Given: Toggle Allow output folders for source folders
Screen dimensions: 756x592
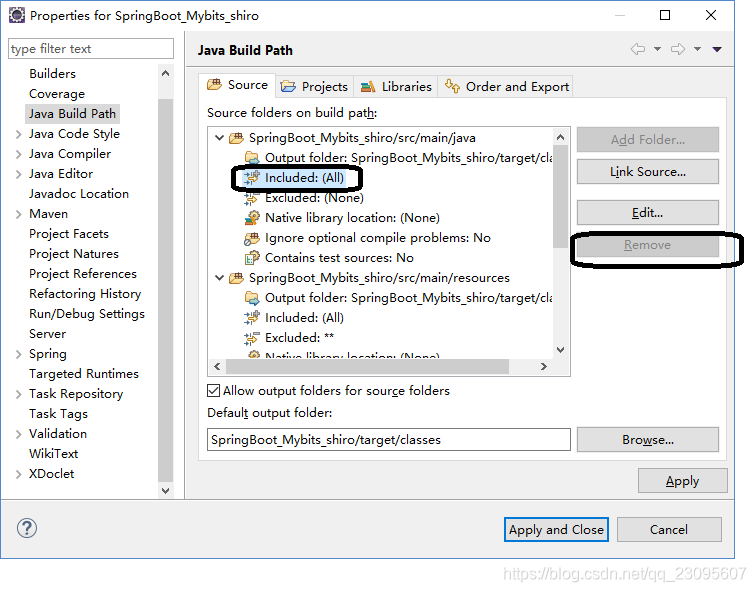Looking at the screenshot, I should 214,390.
